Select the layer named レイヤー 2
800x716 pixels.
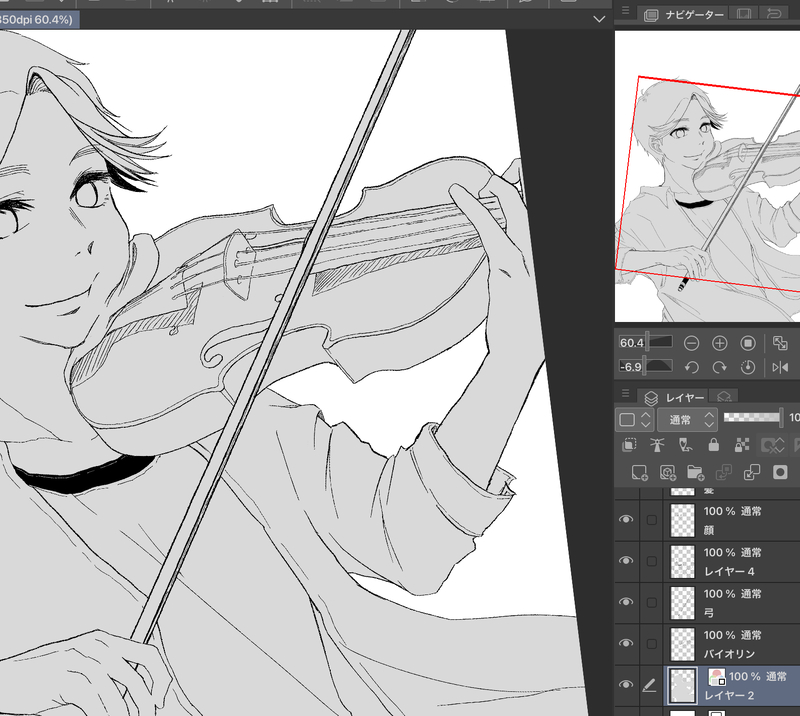(729, 696)
